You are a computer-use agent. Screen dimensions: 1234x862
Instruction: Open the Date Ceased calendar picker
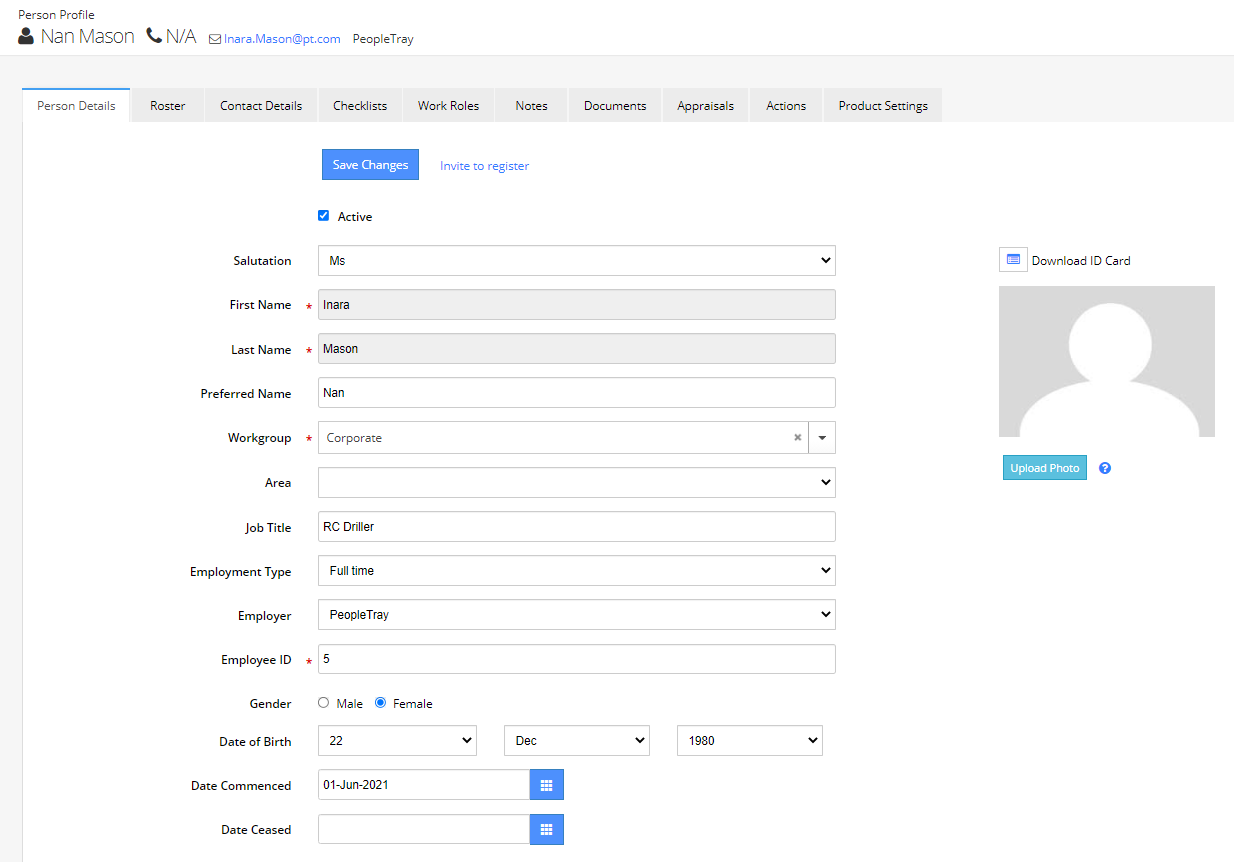click(x=546, y=829)
